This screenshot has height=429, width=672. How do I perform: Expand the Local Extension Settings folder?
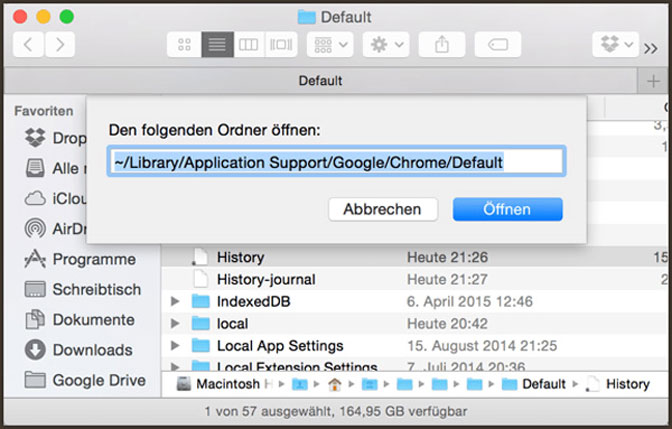[175, 367]
